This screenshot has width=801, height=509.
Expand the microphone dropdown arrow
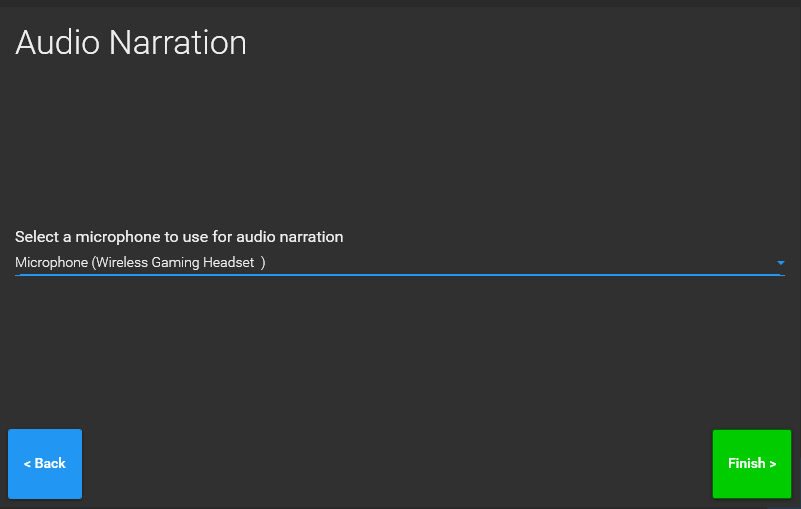tap(780, 263)
